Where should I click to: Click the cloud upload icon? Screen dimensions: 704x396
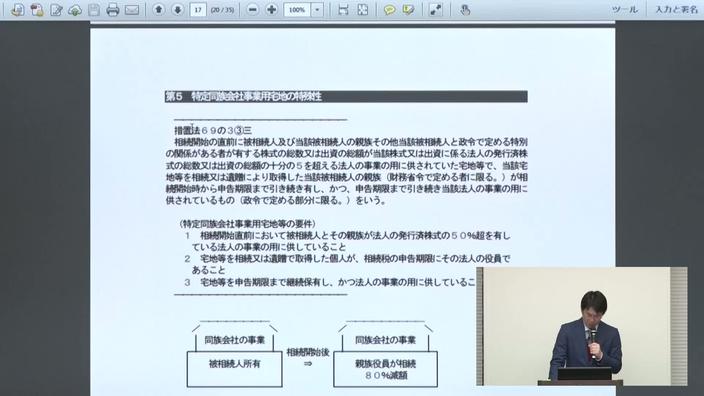(x=75, y=10)
